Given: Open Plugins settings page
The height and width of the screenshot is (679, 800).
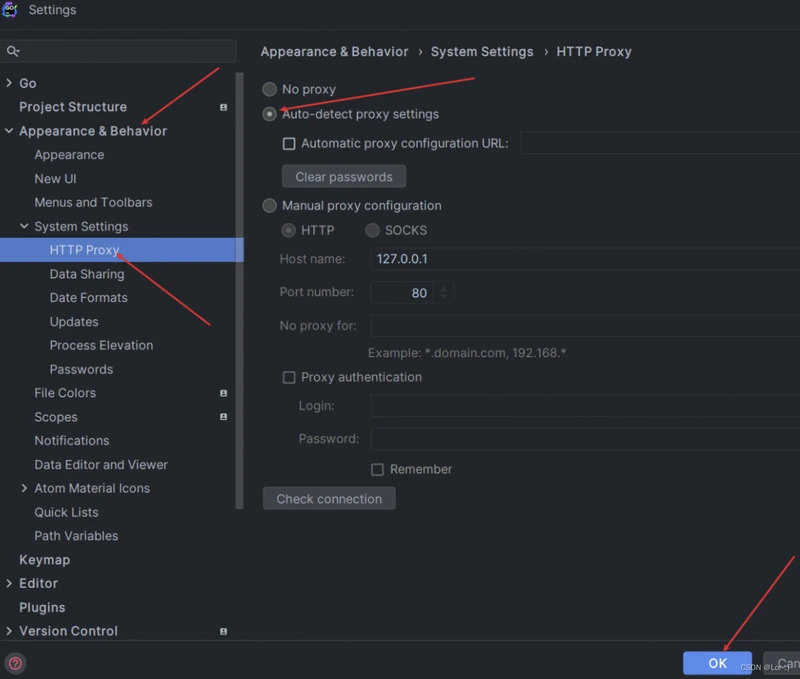Looking at the screenshot, I should coord(42,607).
